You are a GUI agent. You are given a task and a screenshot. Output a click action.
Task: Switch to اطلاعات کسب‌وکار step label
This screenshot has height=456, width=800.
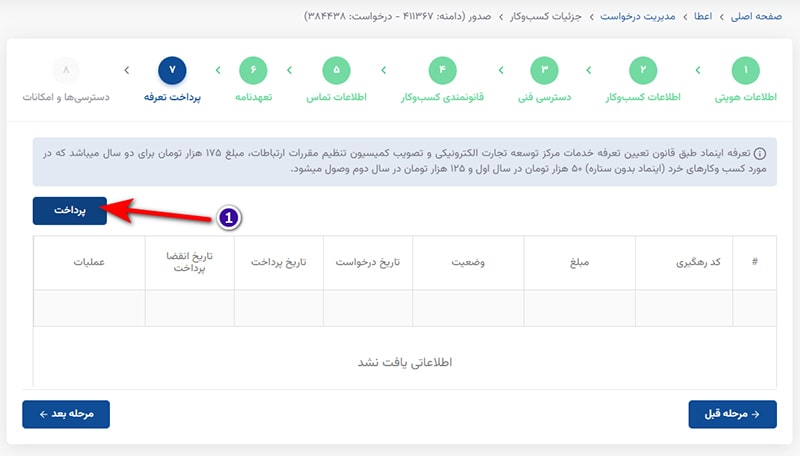(x=643, y=97)
